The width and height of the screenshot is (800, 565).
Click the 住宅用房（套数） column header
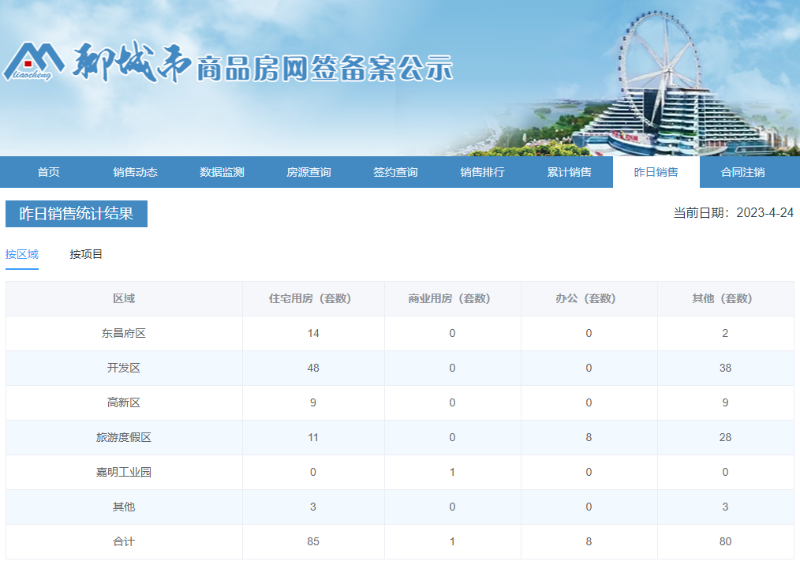coord(313,298)
